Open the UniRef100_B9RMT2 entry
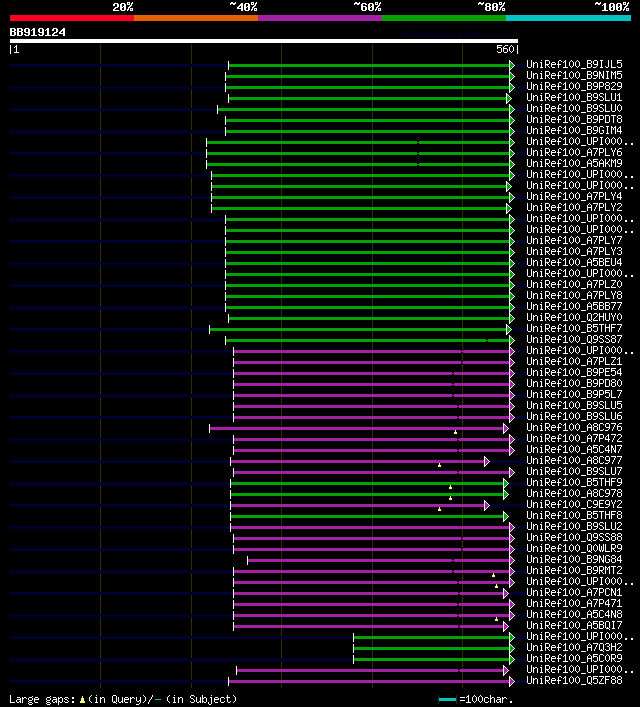Screen dimensions: 640x707 click(574, 570)
